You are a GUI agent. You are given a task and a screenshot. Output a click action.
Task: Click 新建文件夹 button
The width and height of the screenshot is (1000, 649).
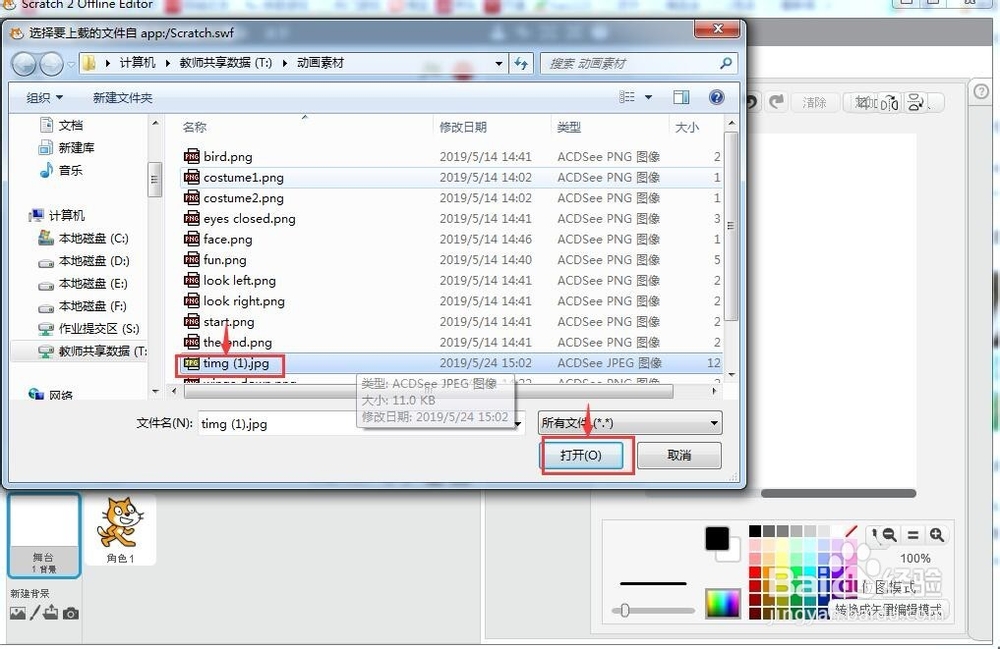(x=122, y=98)
